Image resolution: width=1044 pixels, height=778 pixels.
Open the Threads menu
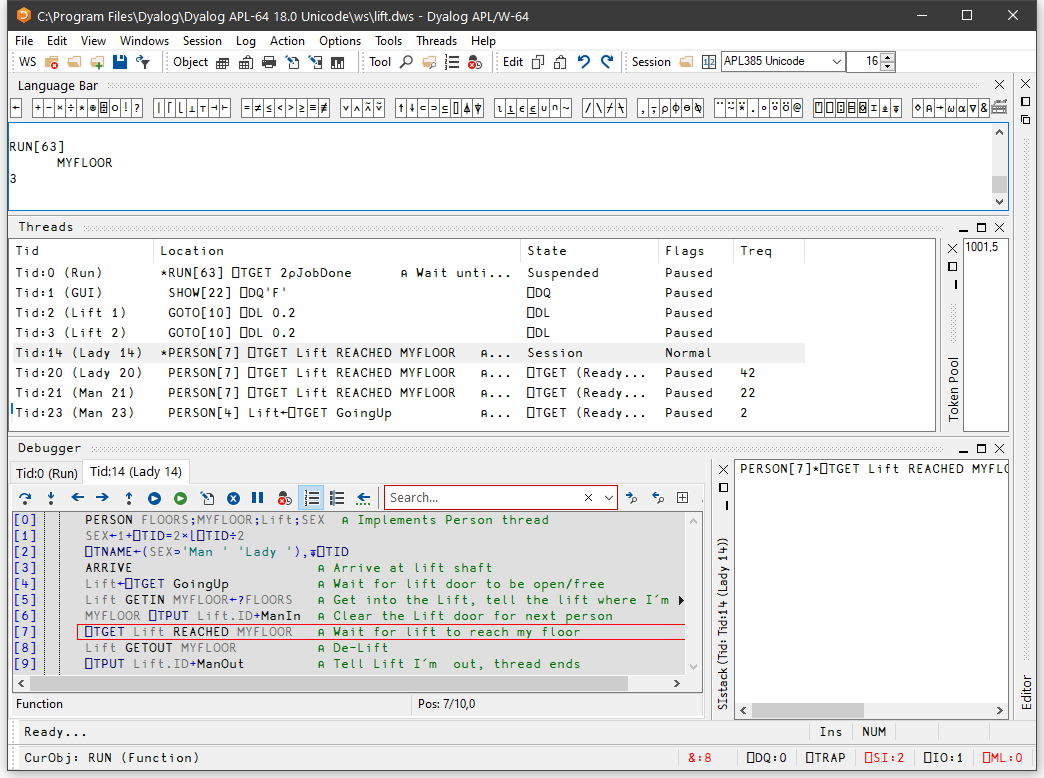tap(436, 41)
